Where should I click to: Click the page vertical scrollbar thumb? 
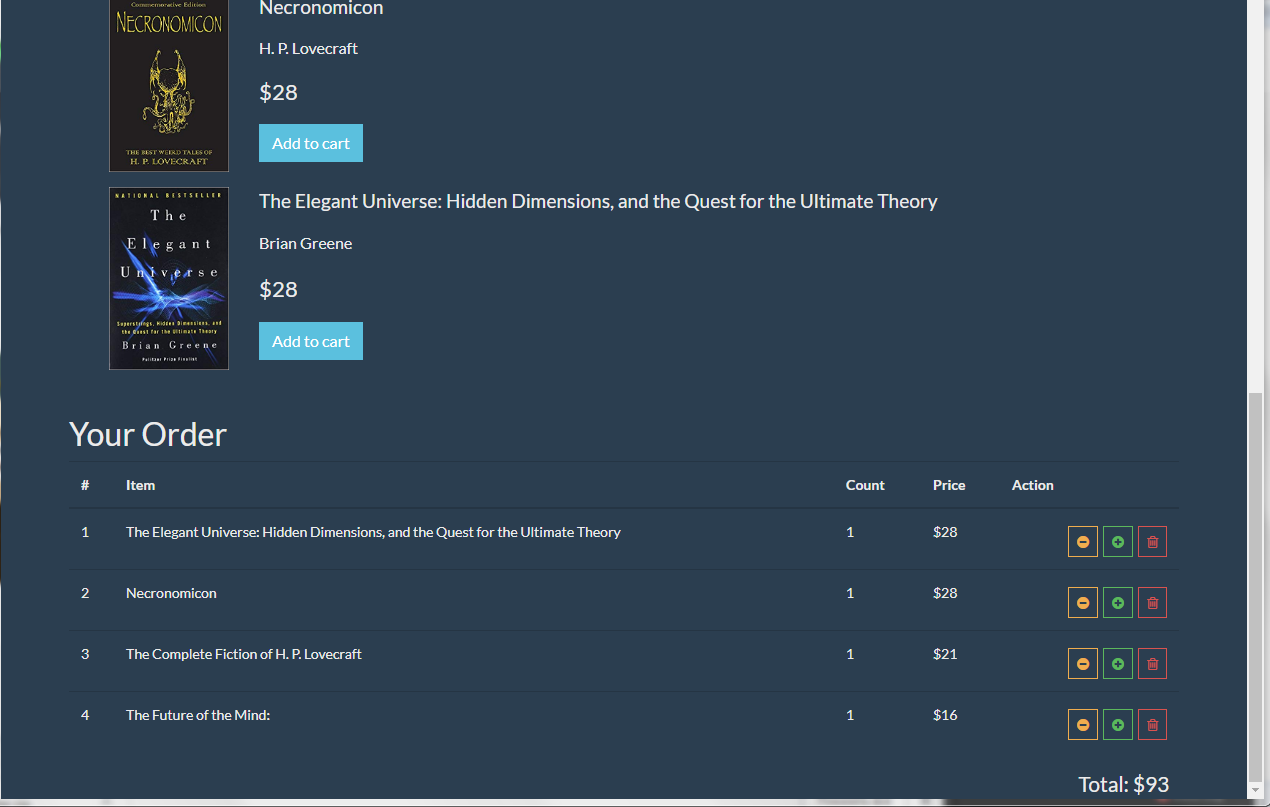point(1256,587)
